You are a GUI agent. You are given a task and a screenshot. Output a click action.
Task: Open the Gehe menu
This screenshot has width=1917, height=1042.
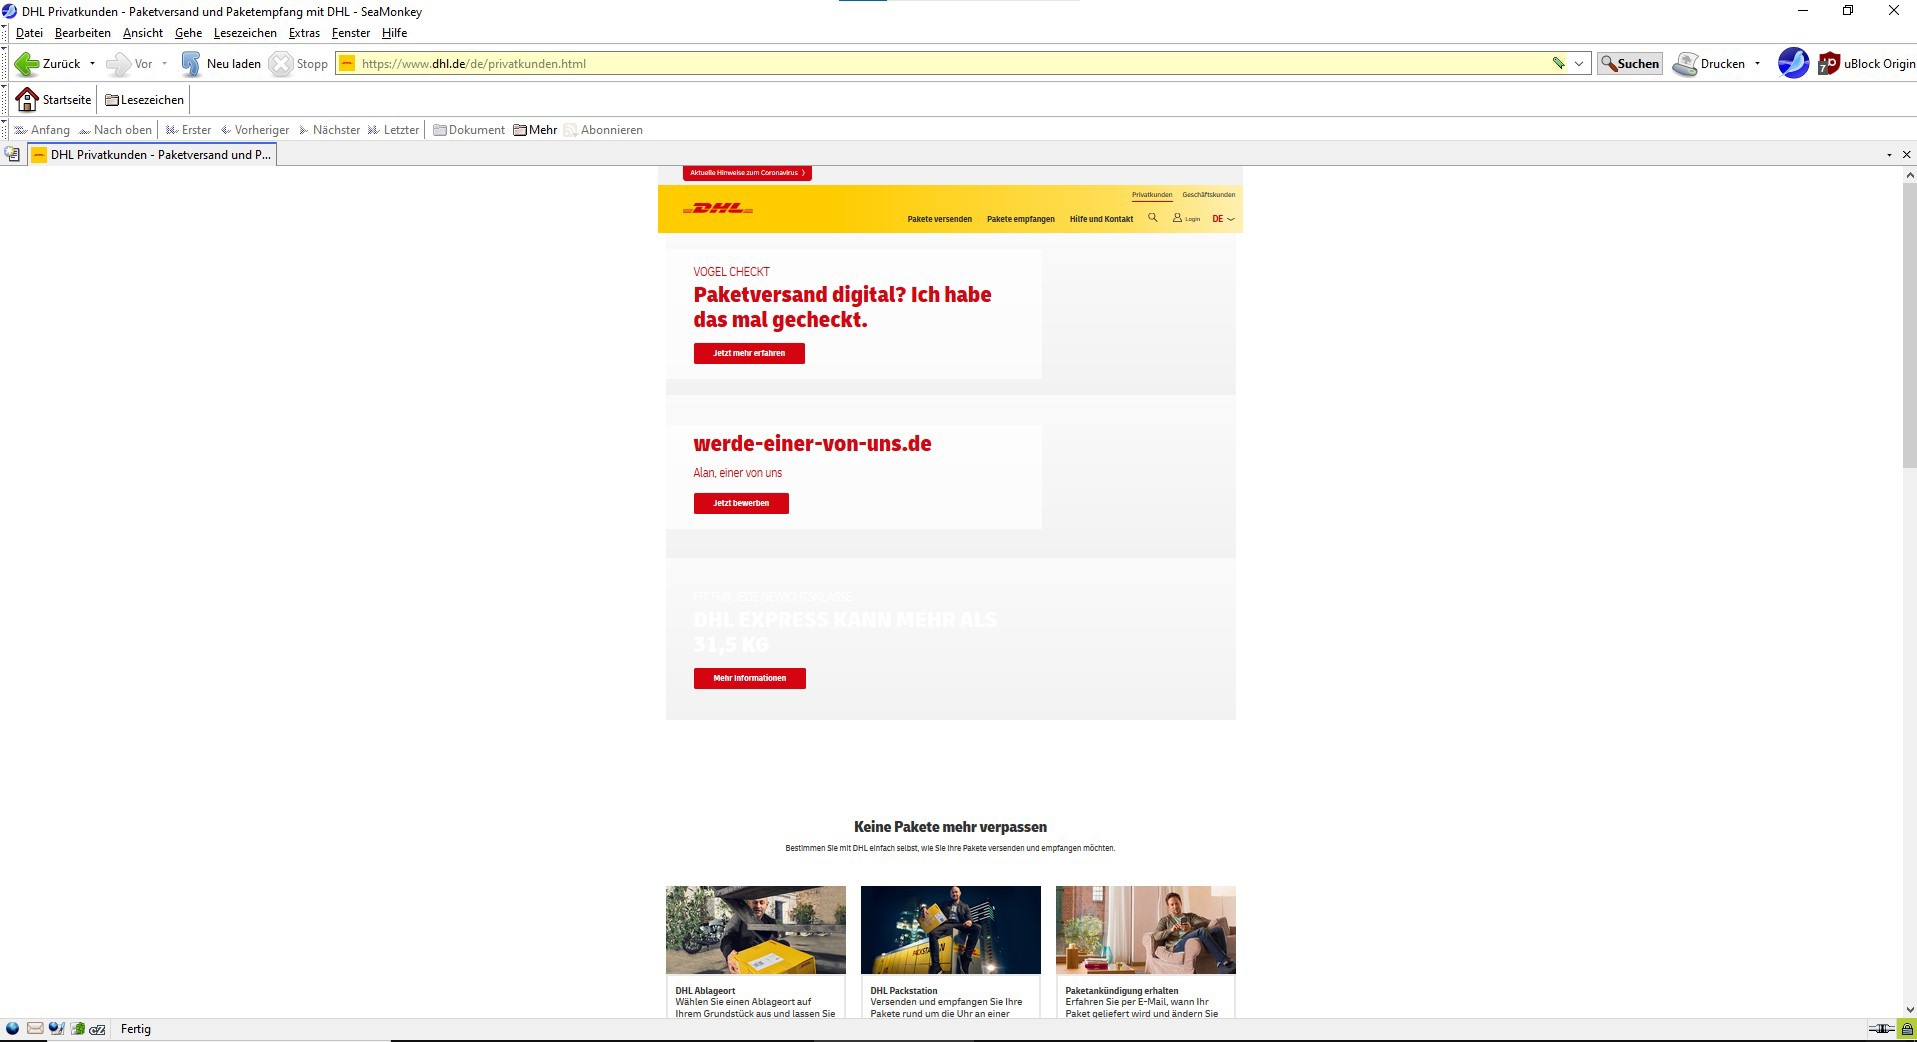click(x=188, y=33)
